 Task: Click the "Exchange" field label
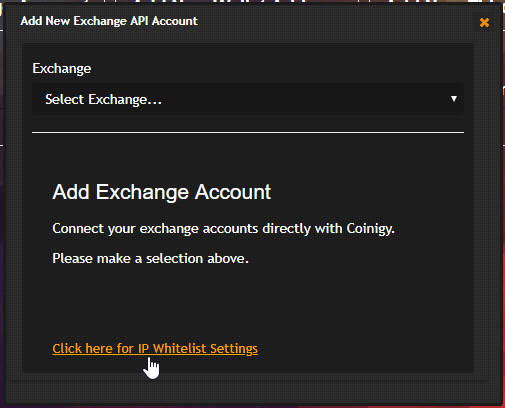(x=62, y=69)
